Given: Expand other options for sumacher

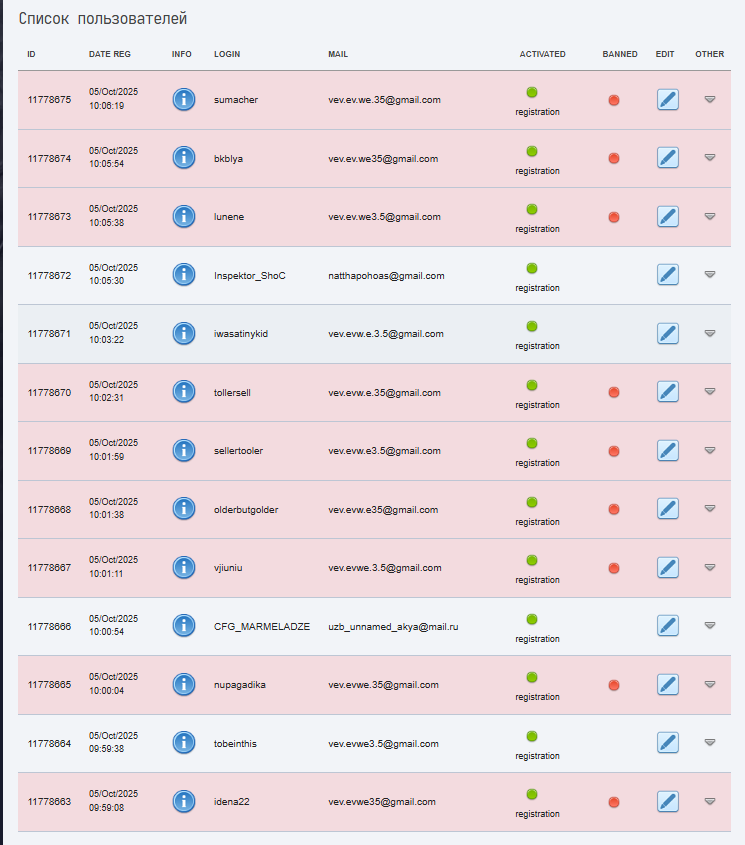Looking at the screenshot, I should (710, 99).
